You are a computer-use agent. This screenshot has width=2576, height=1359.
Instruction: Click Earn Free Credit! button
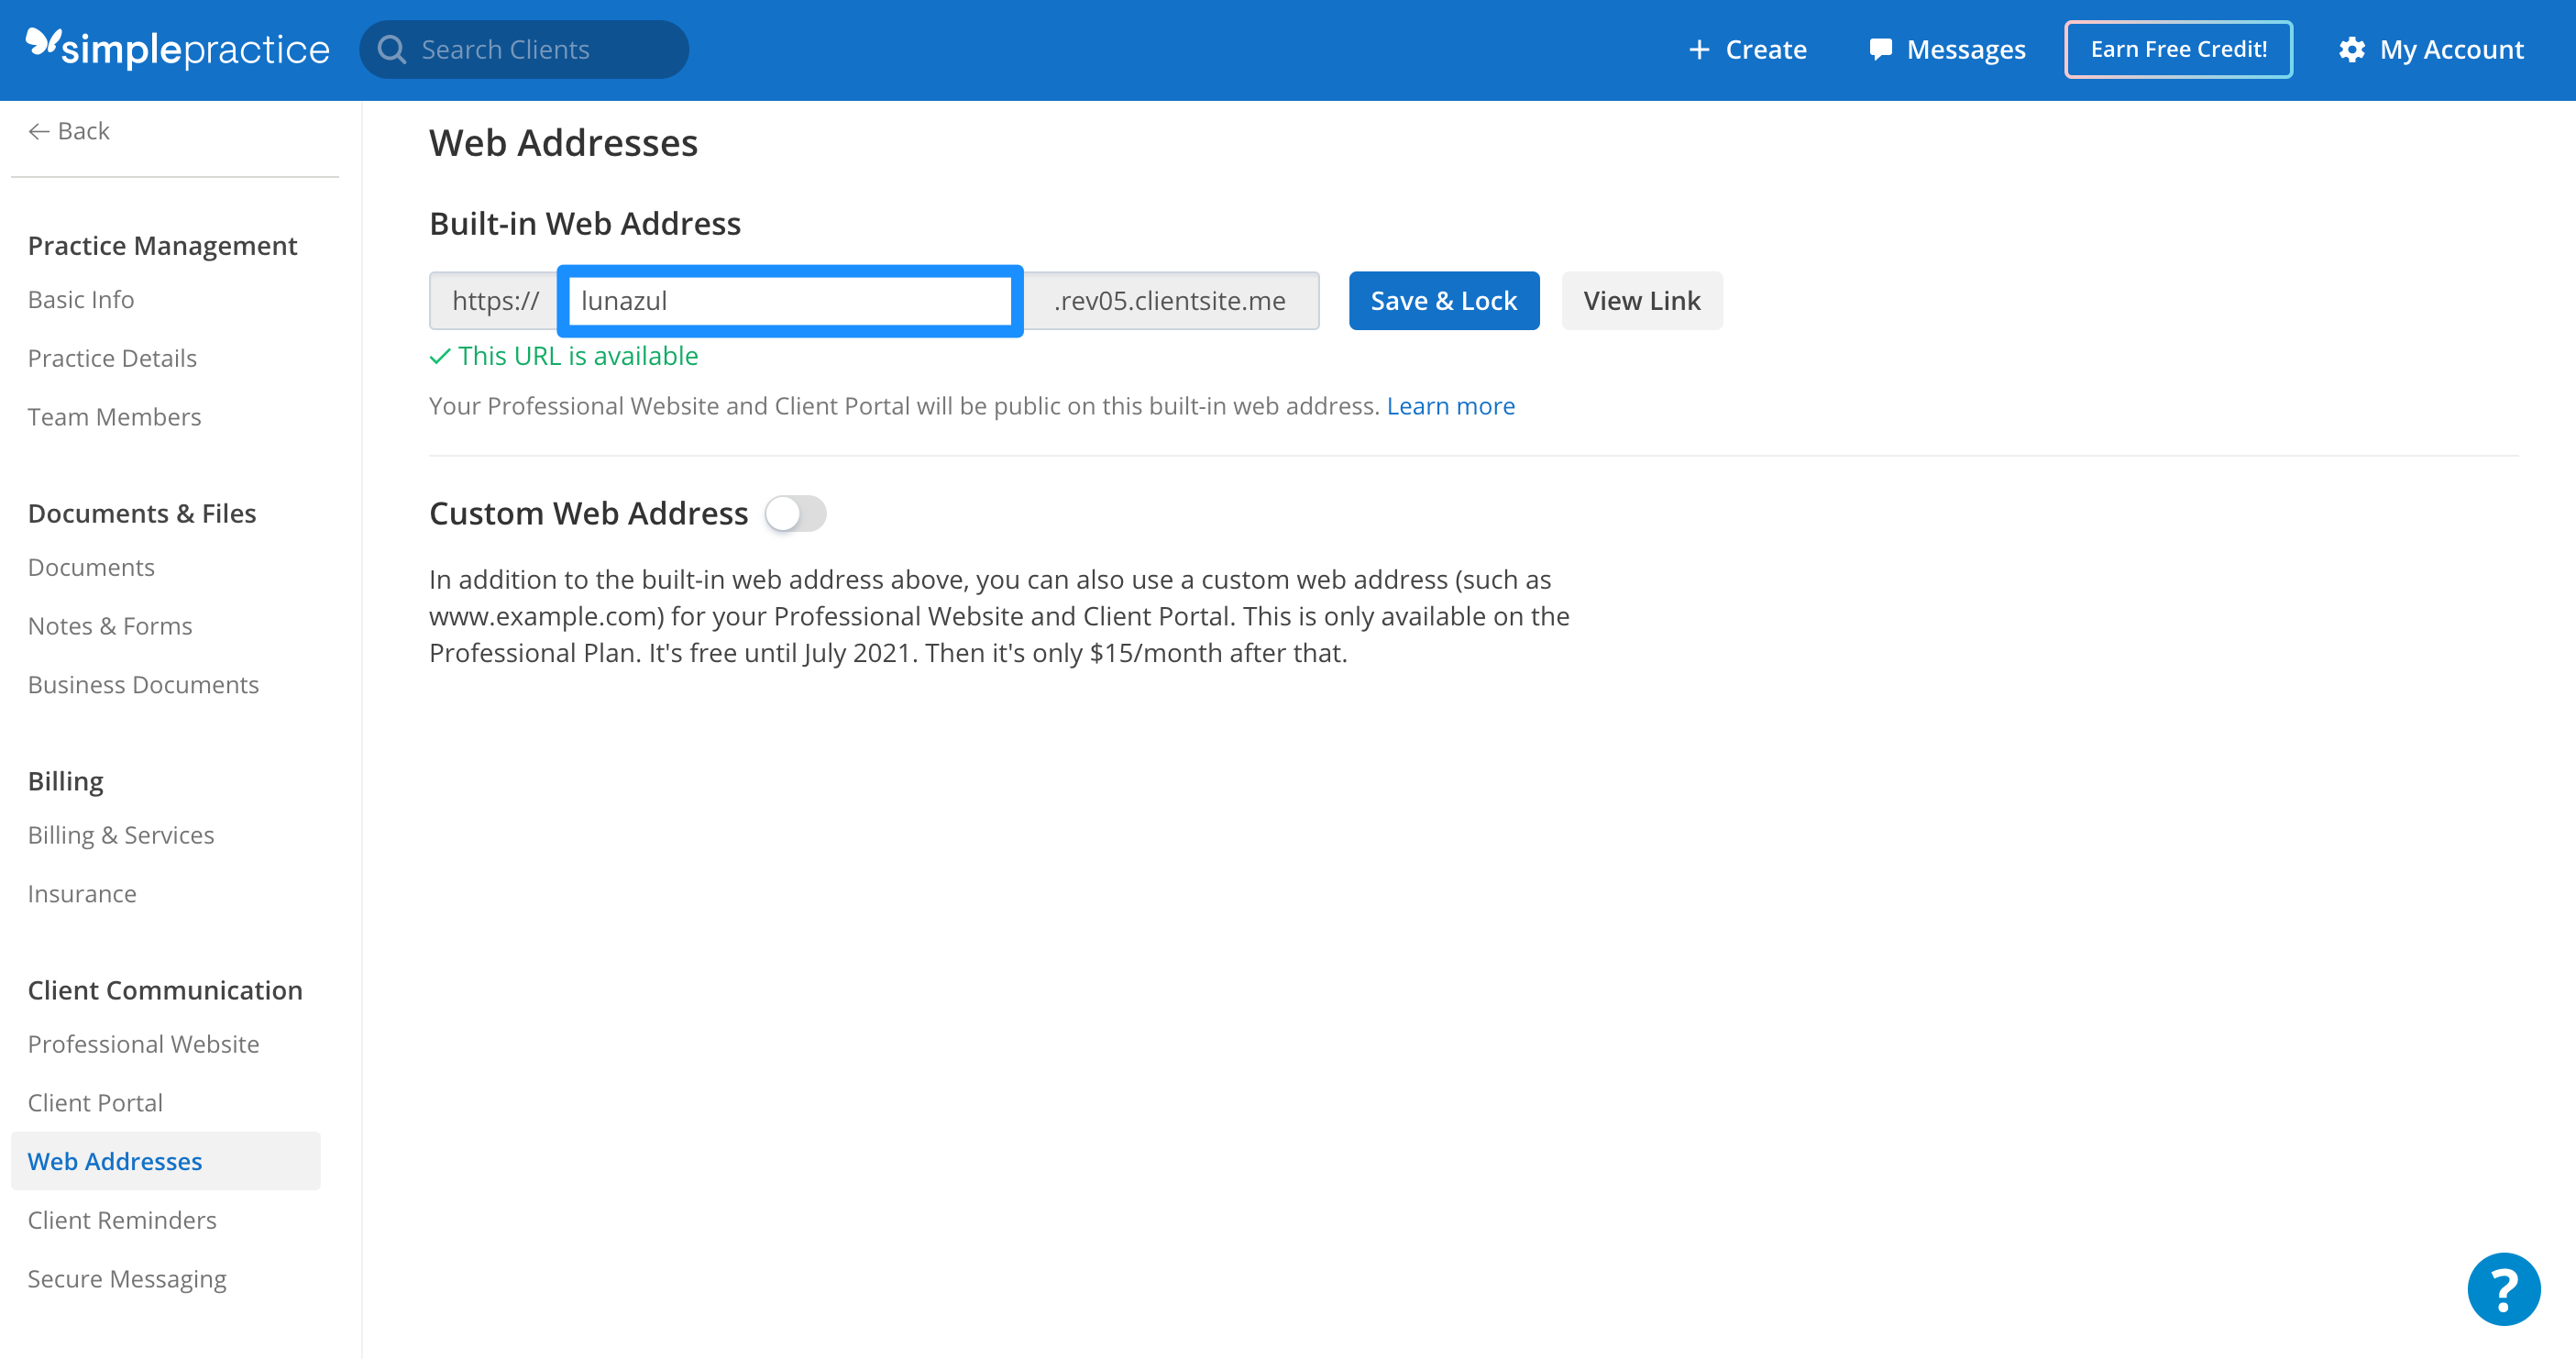(2178, 49)
